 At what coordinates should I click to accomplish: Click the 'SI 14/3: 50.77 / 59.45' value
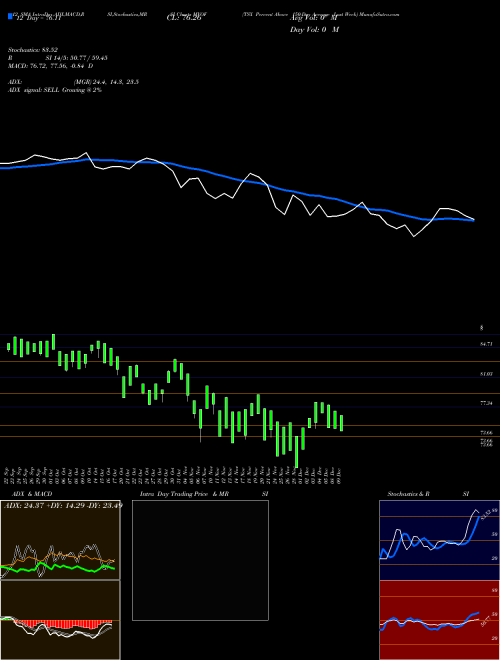pos(76,58)
